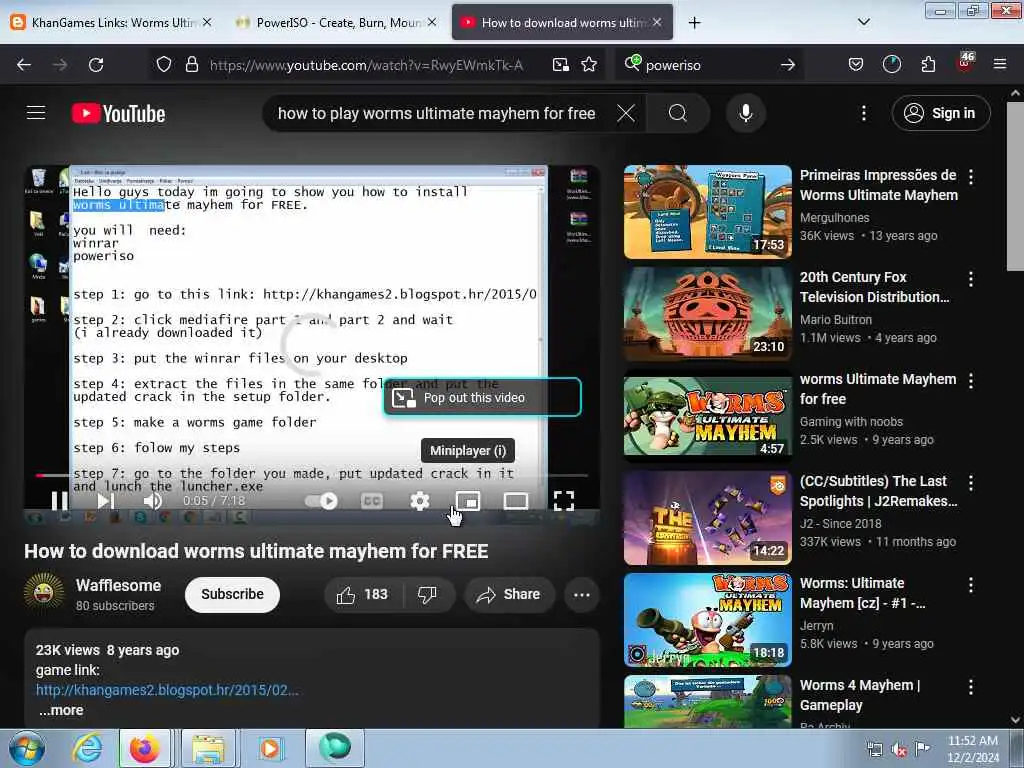
Task: Like the video with 183 likes
Action: [363, 594]
